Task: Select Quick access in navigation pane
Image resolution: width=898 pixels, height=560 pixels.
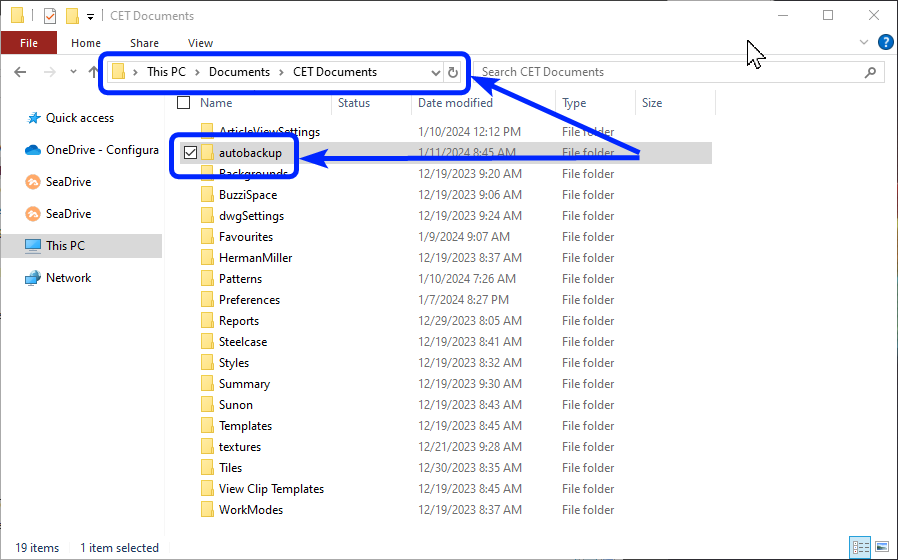Action: pyautogui.click(x=80, y=118)
